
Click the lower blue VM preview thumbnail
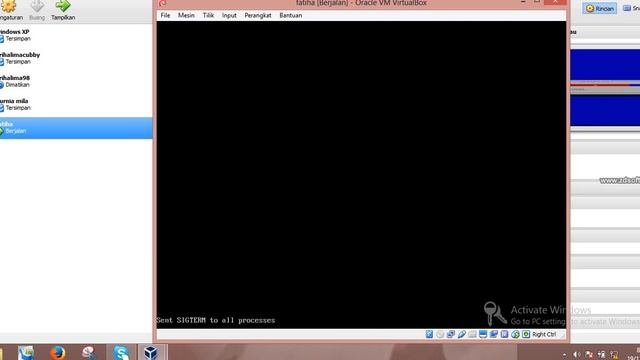[605, 110]
